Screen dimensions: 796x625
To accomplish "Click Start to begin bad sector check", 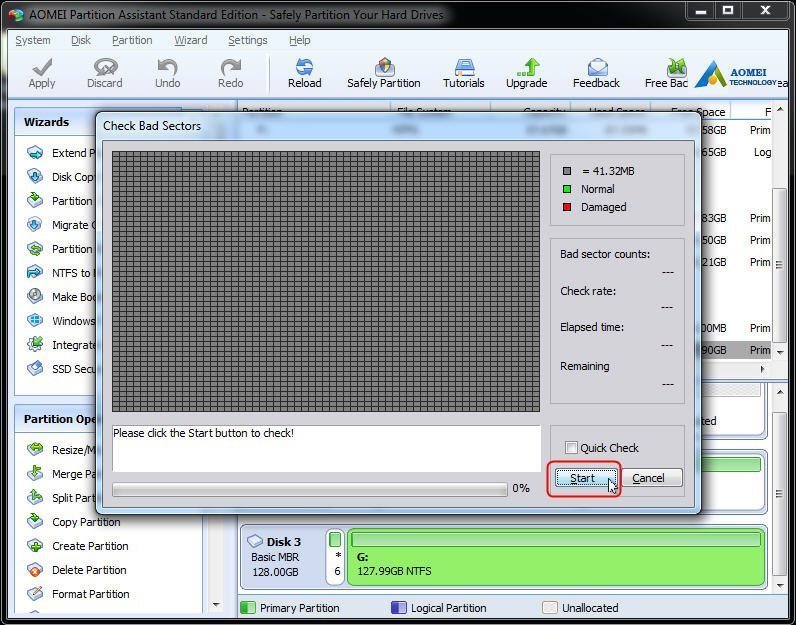I will 585,478.
